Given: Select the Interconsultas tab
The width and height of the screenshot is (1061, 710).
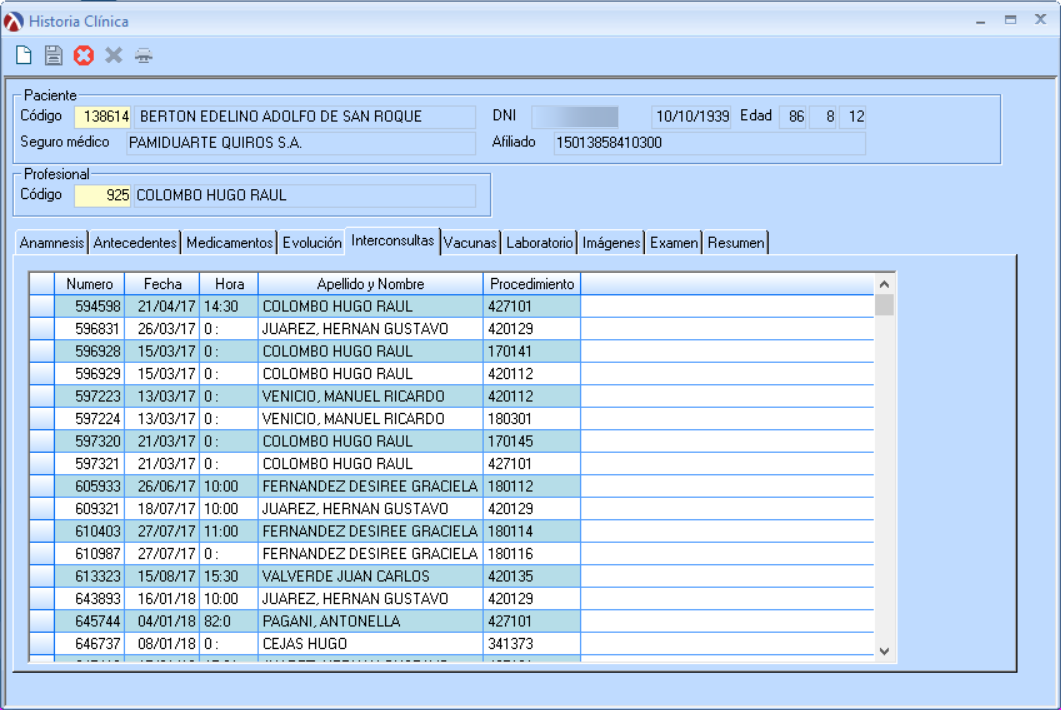Looking at the screenshot, I should (x=392, y=242).
